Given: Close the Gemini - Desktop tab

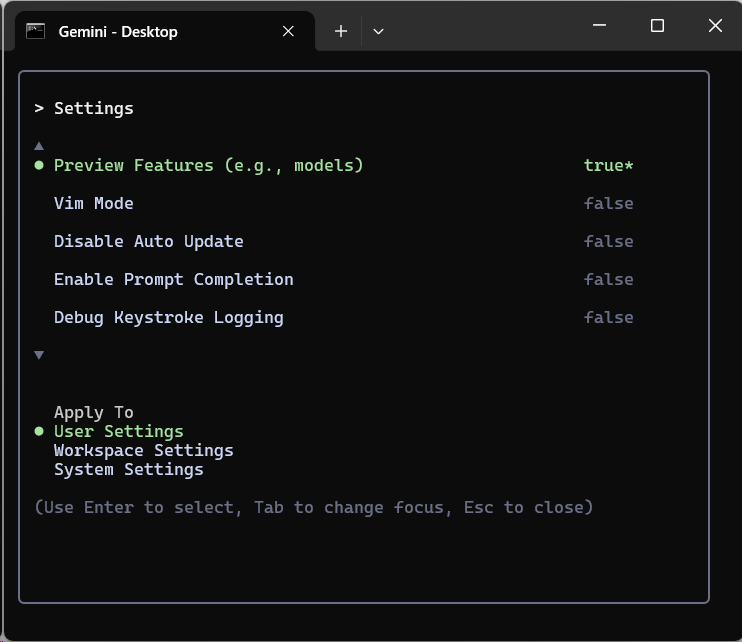Looking at the screenshot, I should (288, 31).
